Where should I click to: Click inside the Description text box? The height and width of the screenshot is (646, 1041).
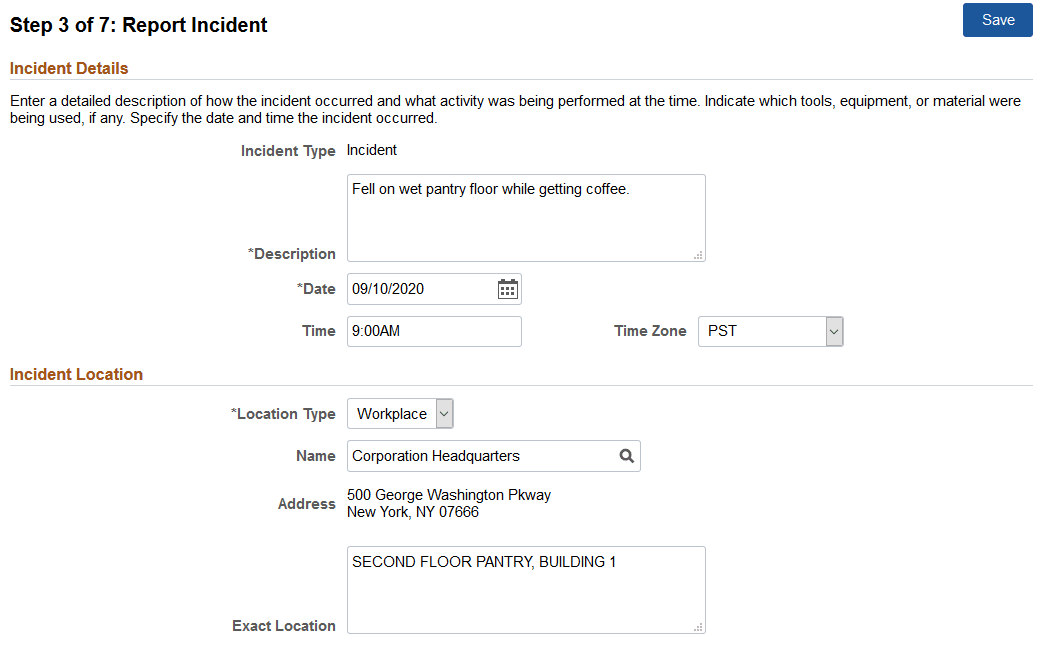click(x=525, y=215)
